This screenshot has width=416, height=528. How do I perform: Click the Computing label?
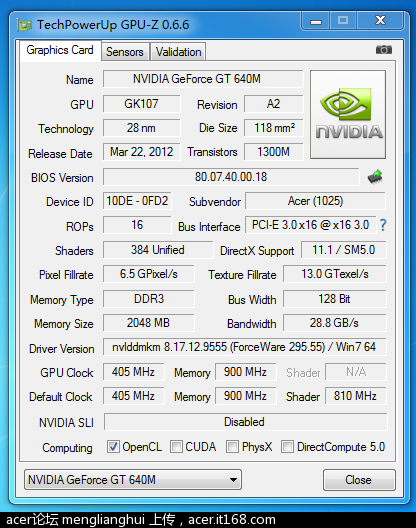click(67, 448)
